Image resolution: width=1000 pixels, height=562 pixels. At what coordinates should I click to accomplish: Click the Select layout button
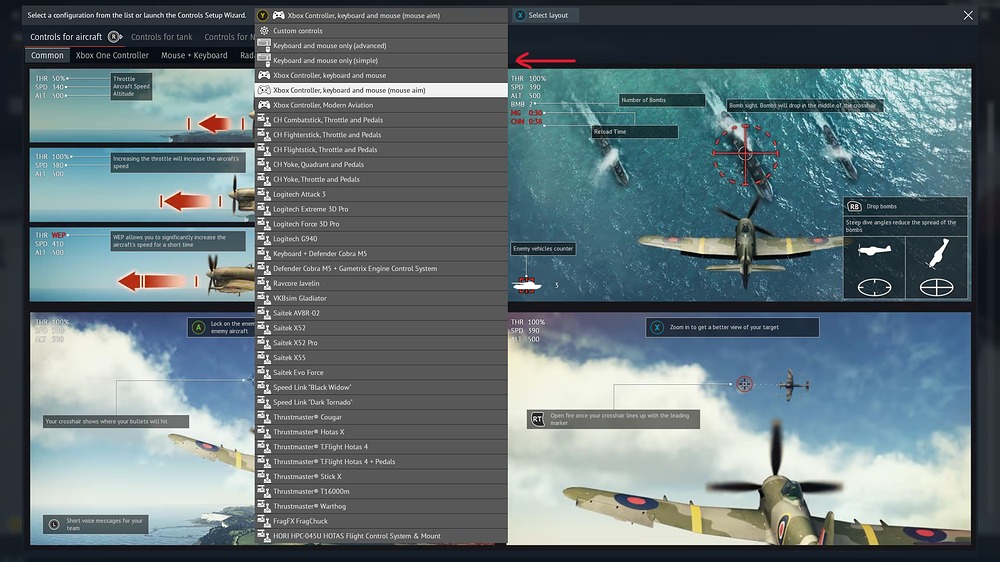pyautogui.click(x=544, y=15)
